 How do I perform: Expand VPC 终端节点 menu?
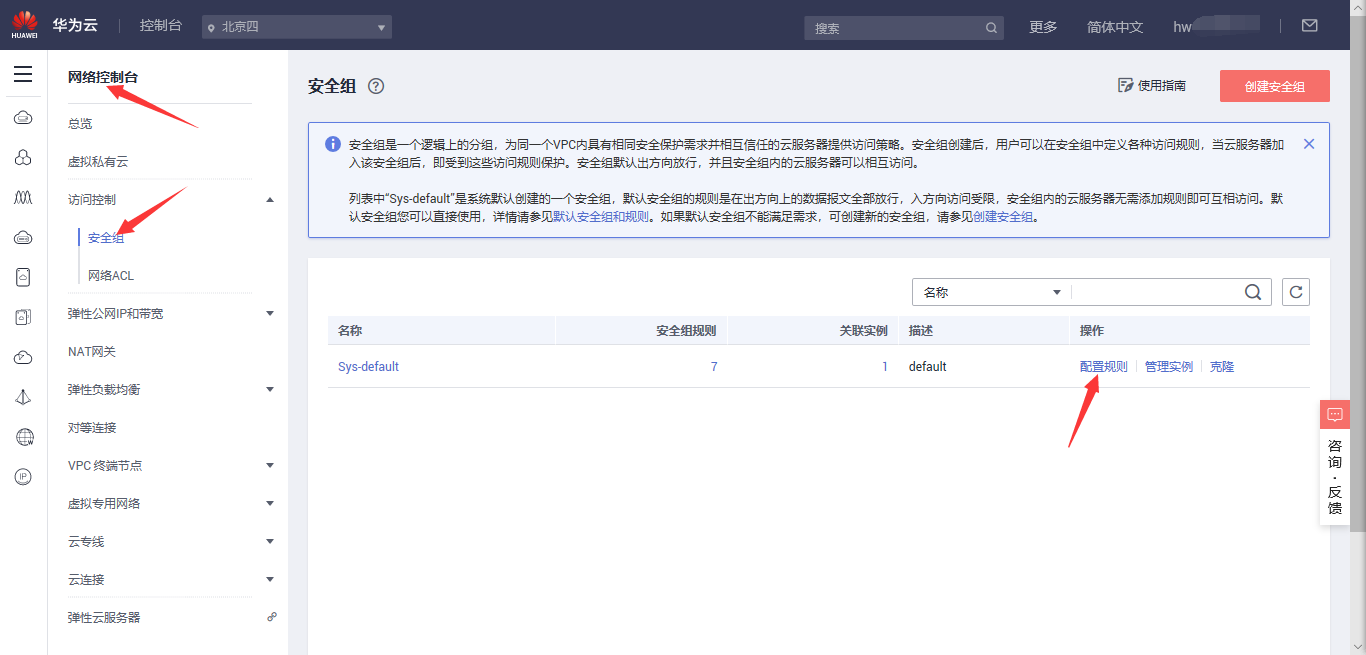tap(270, 465)
